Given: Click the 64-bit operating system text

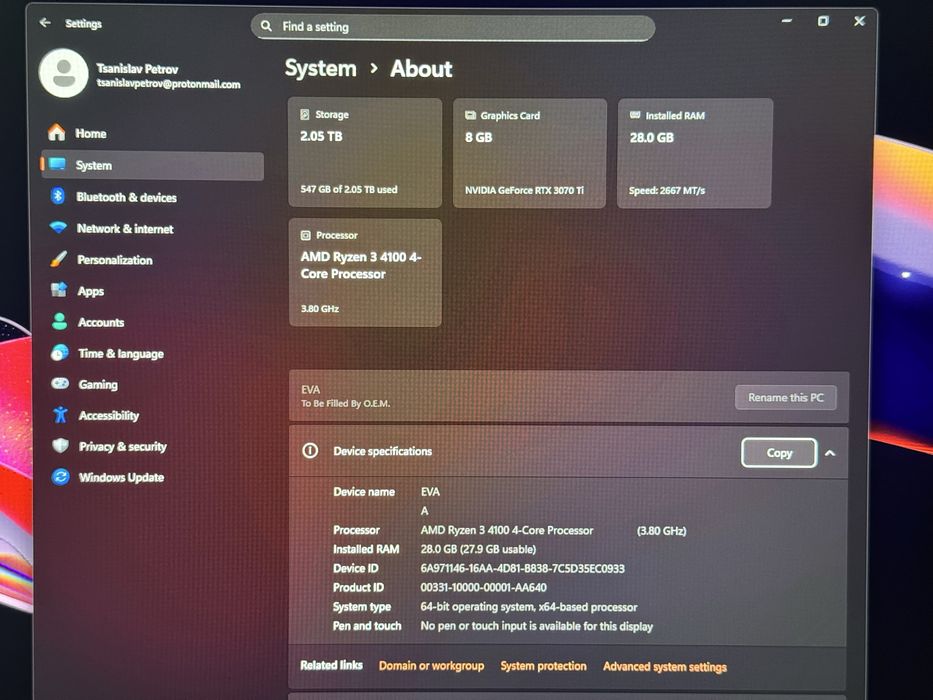Looking at the screenshot, I should tap(528, 607).
